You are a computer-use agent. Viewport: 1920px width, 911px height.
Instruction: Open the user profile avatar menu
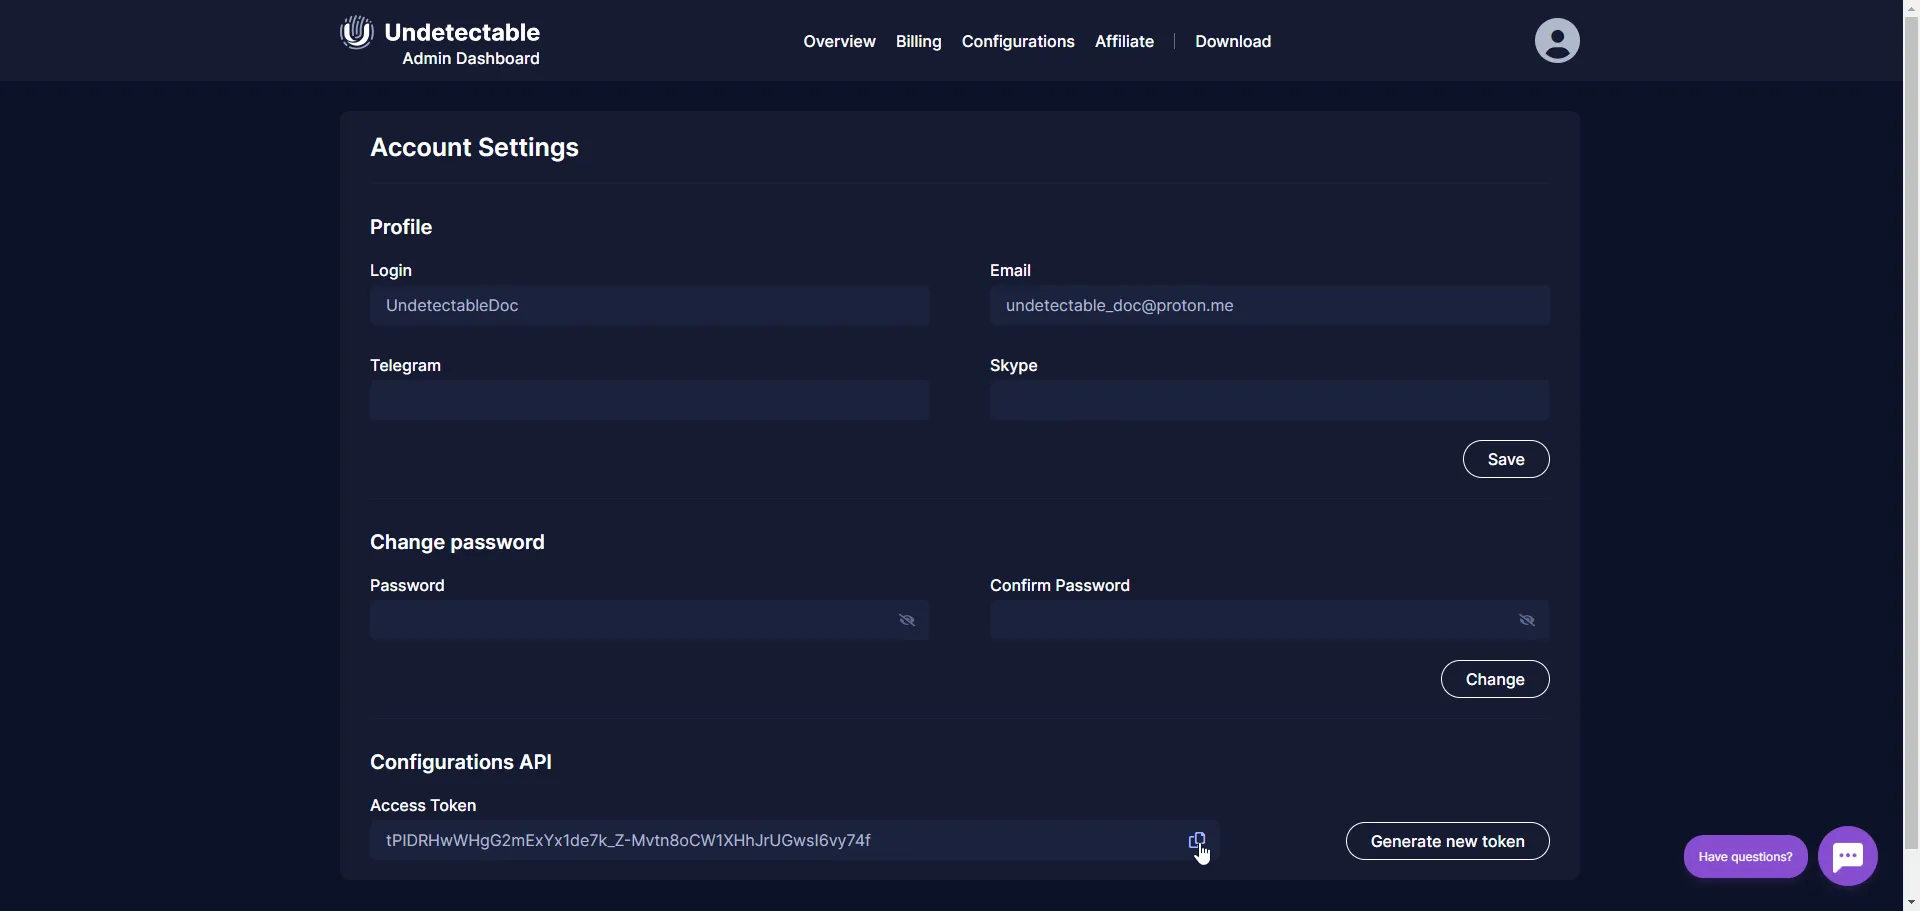point(1557,41)
